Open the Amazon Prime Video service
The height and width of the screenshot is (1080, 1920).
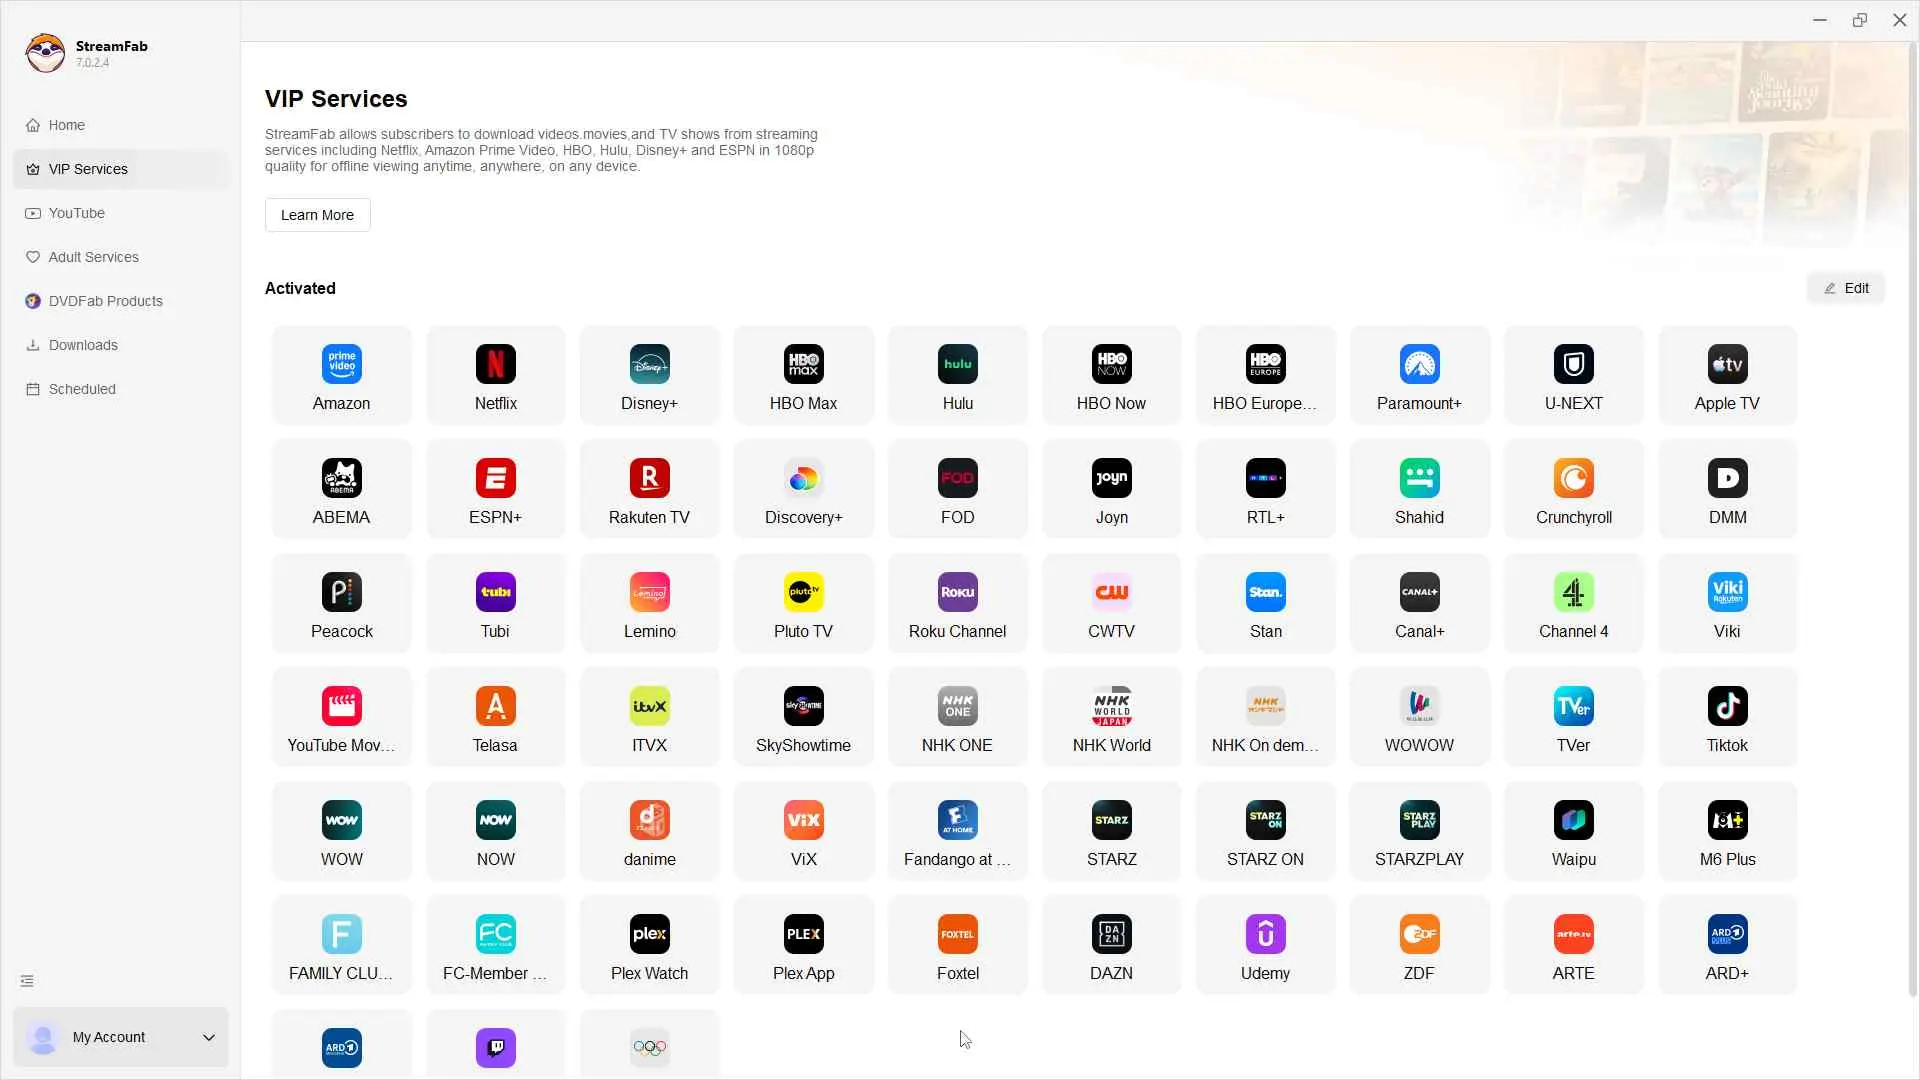(341, 376)
